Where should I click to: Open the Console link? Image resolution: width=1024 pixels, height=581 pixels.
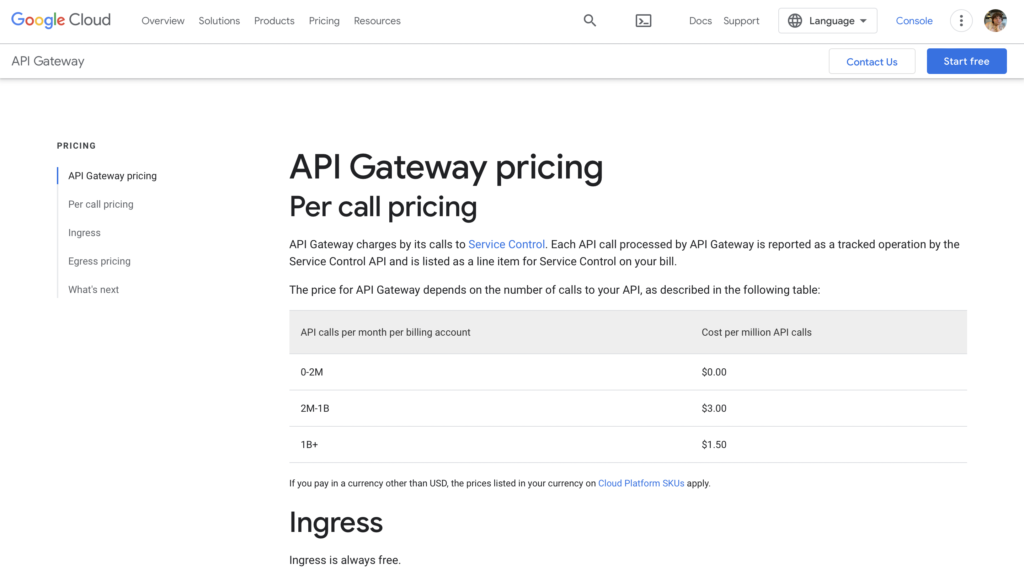[914, 21]
